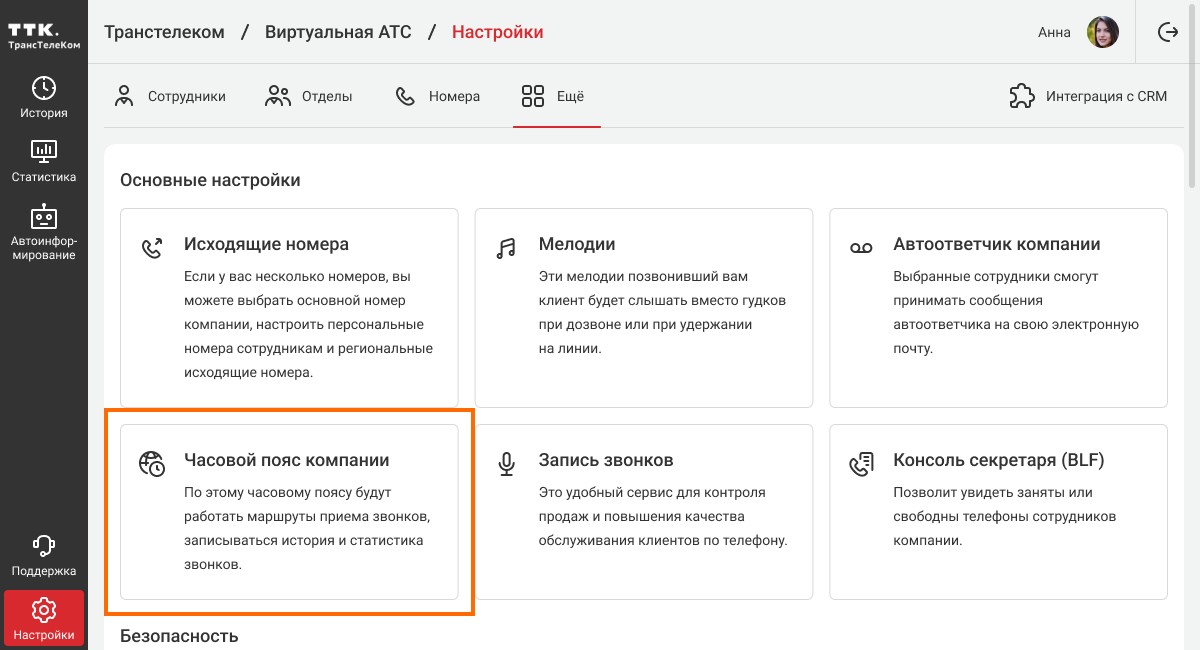Switch to the Отделы tab
This screenshot has height=650, width=1200.
pyautogui.click(x=309, y=97)
